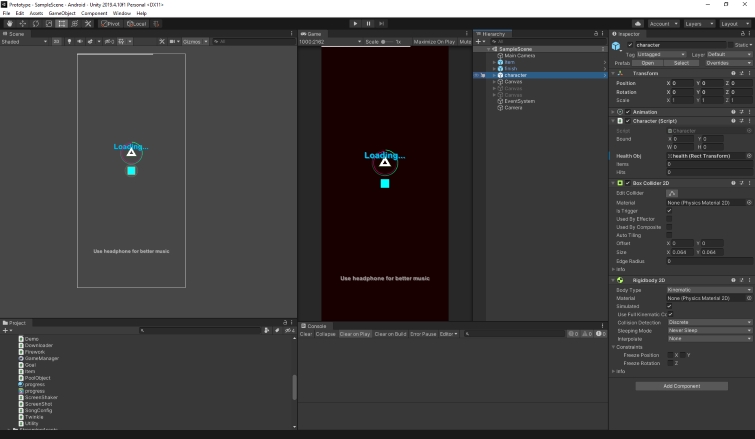Open the Layers dropdown
This screenshot has height=439, width=755.
[699, 24]
